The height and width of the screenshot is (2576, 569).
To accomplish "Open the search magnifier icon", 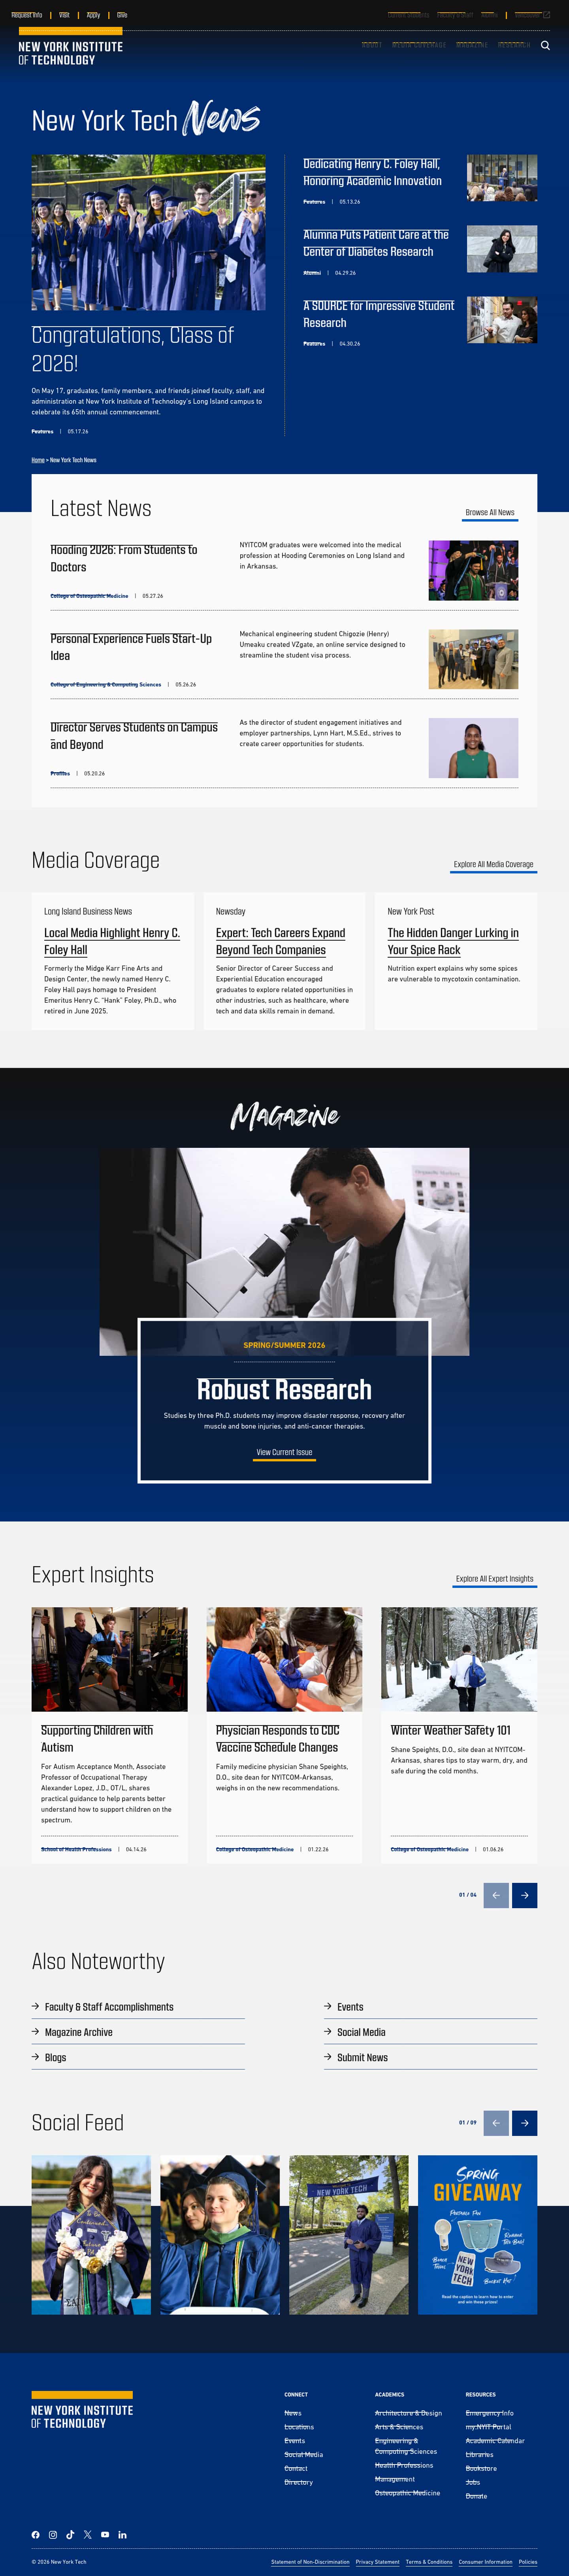I will [545, 45].
